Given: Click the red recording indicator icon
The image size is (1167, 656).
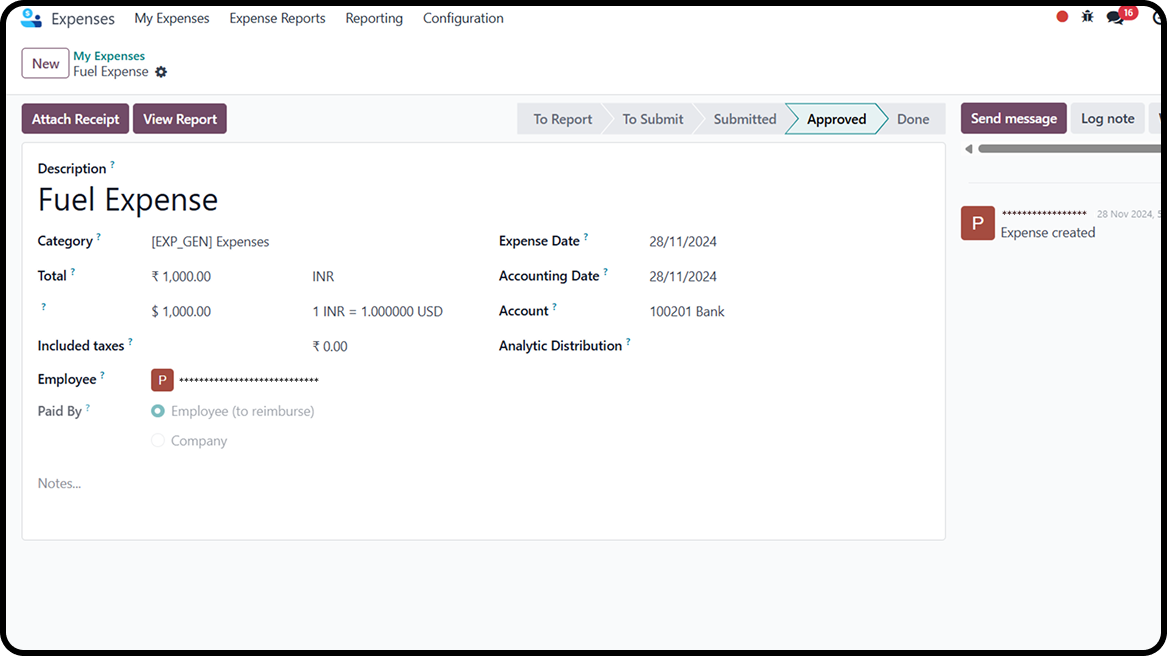Looking at the screenshot, I should (x=1062, y=17).
